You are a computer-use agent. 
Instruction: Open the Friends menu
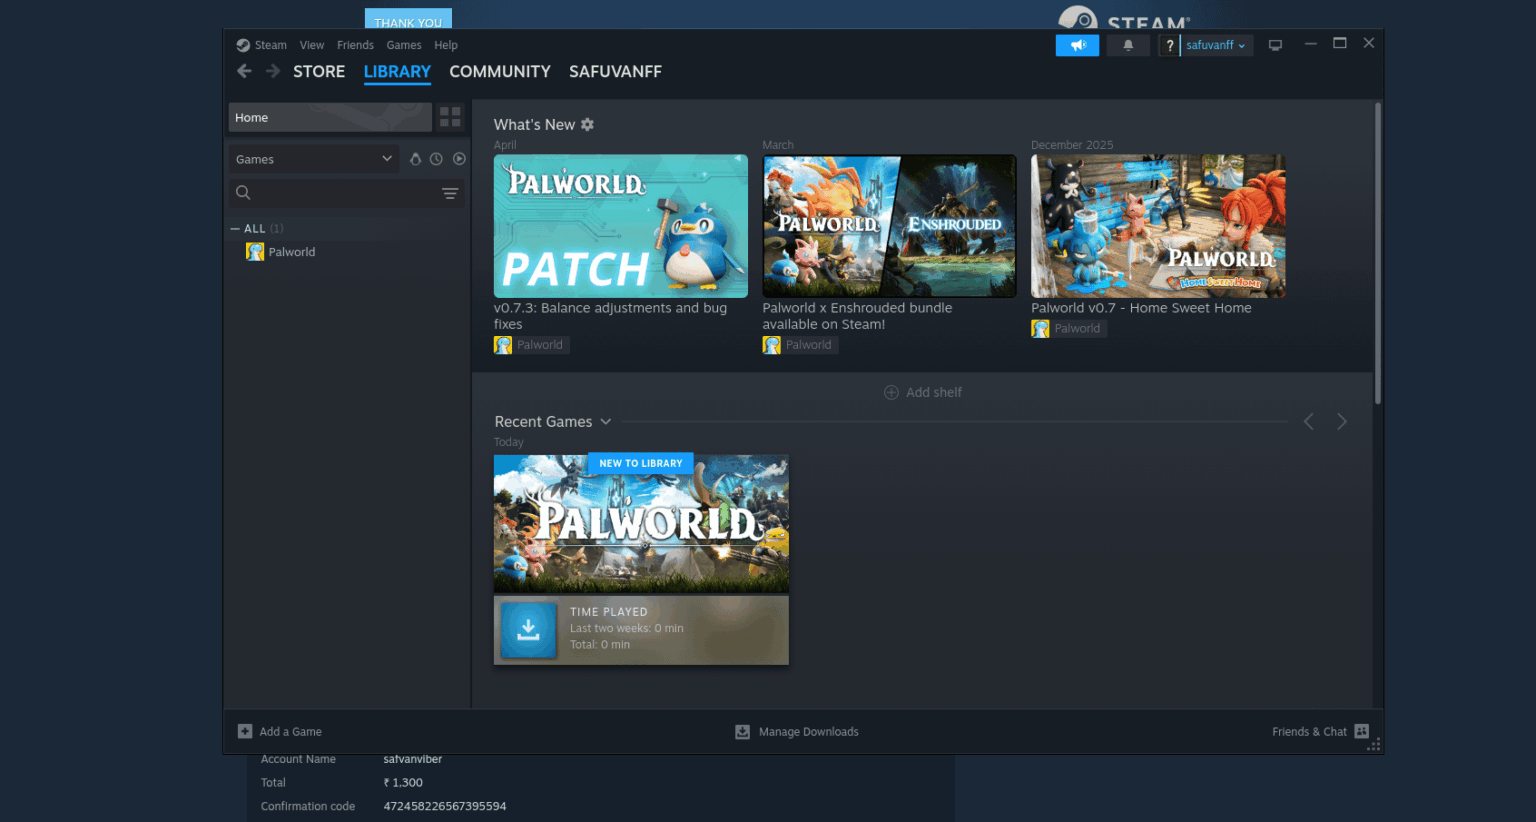(x=355, y=45)
